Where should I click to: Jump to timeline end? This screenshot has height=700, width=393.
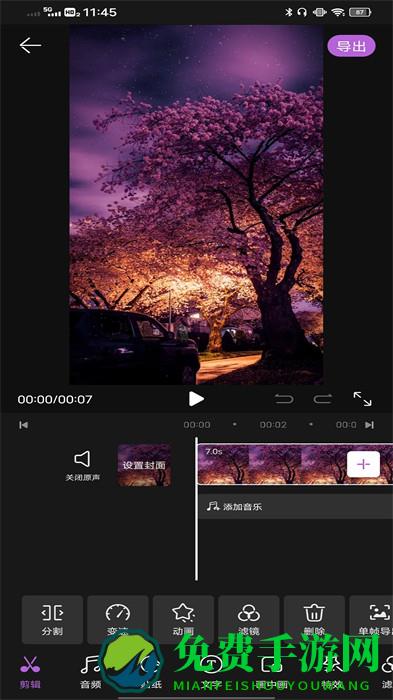coord(369,425)
